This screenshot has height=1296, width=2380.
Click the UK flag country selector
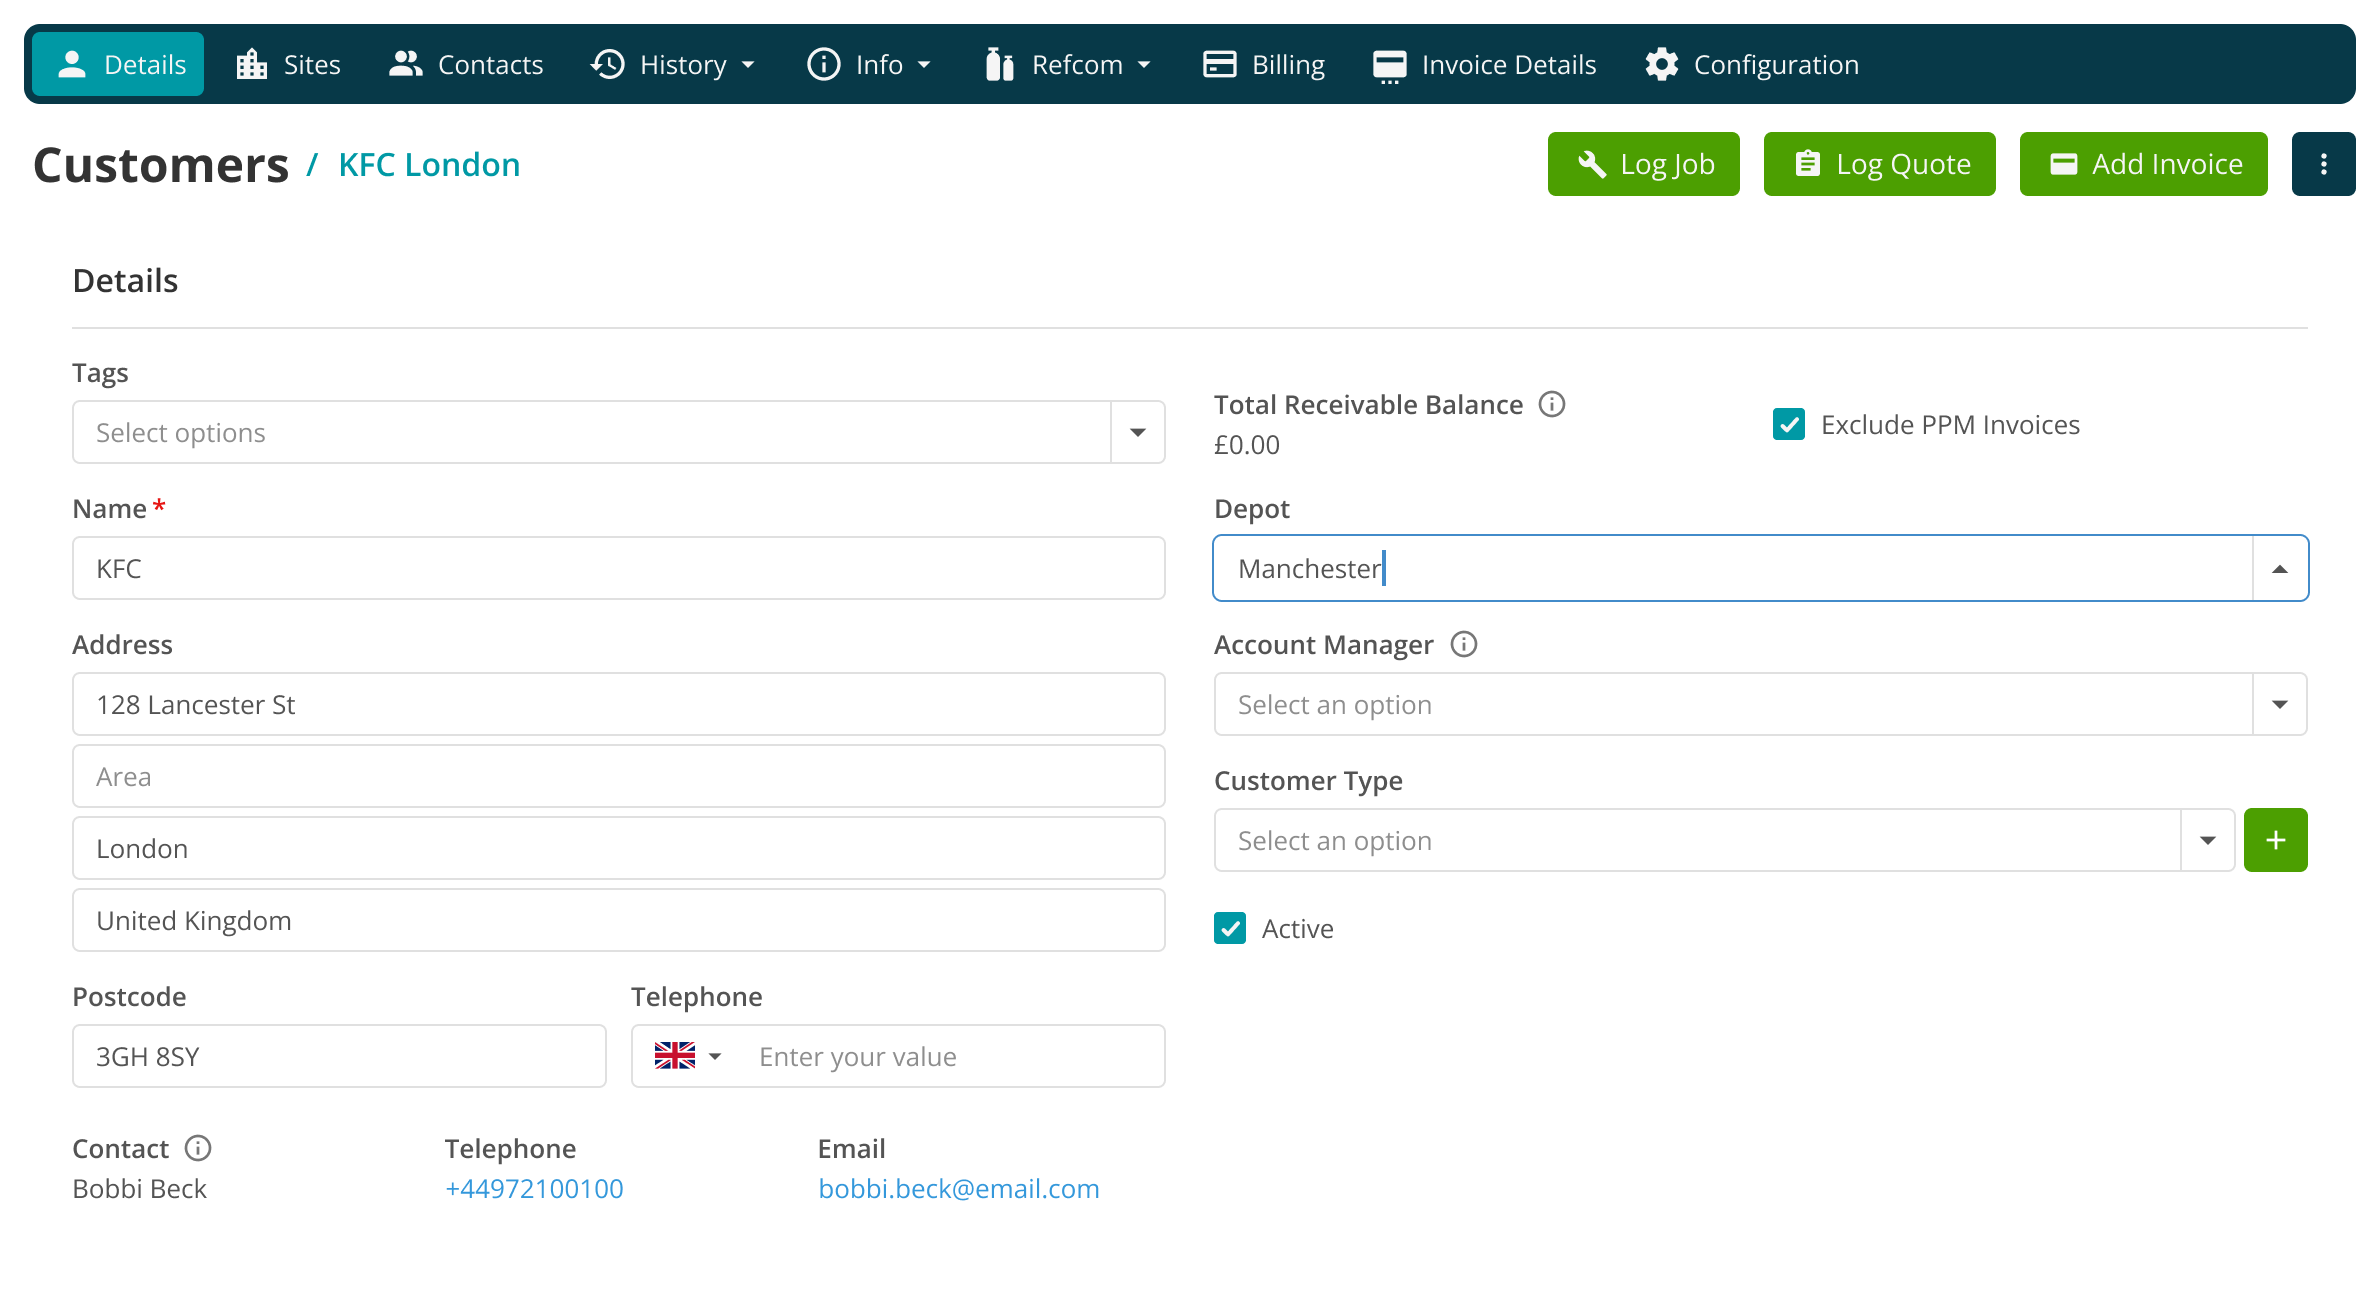click(x=688, y=1056)
